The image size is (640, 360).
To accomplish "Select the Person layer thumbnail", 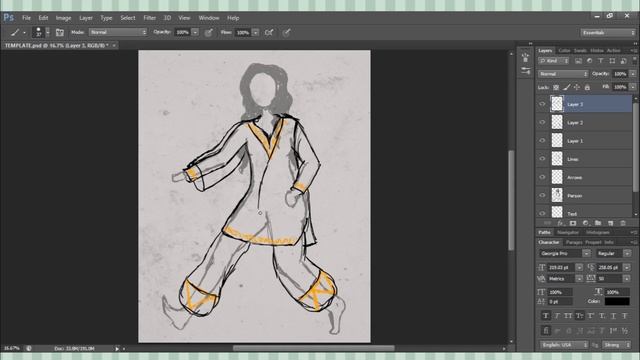I will coord(557,196).
